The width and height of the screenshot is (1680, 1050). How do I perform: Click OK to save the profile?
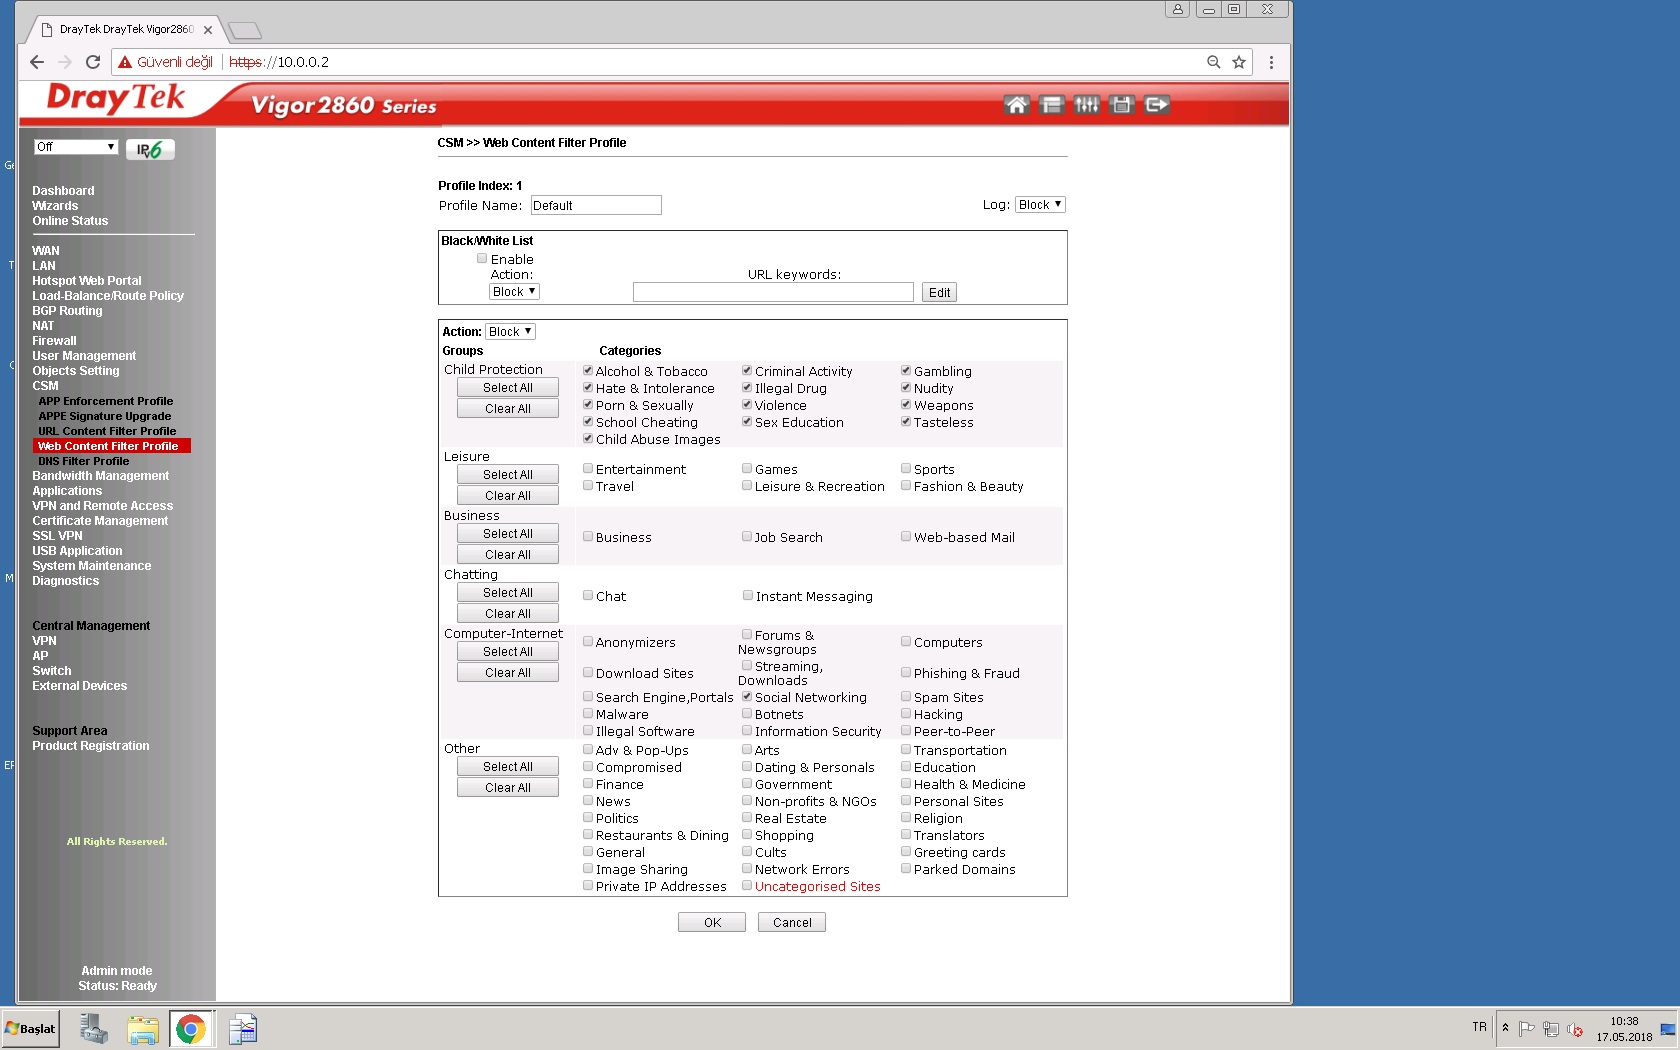(711, 922)
